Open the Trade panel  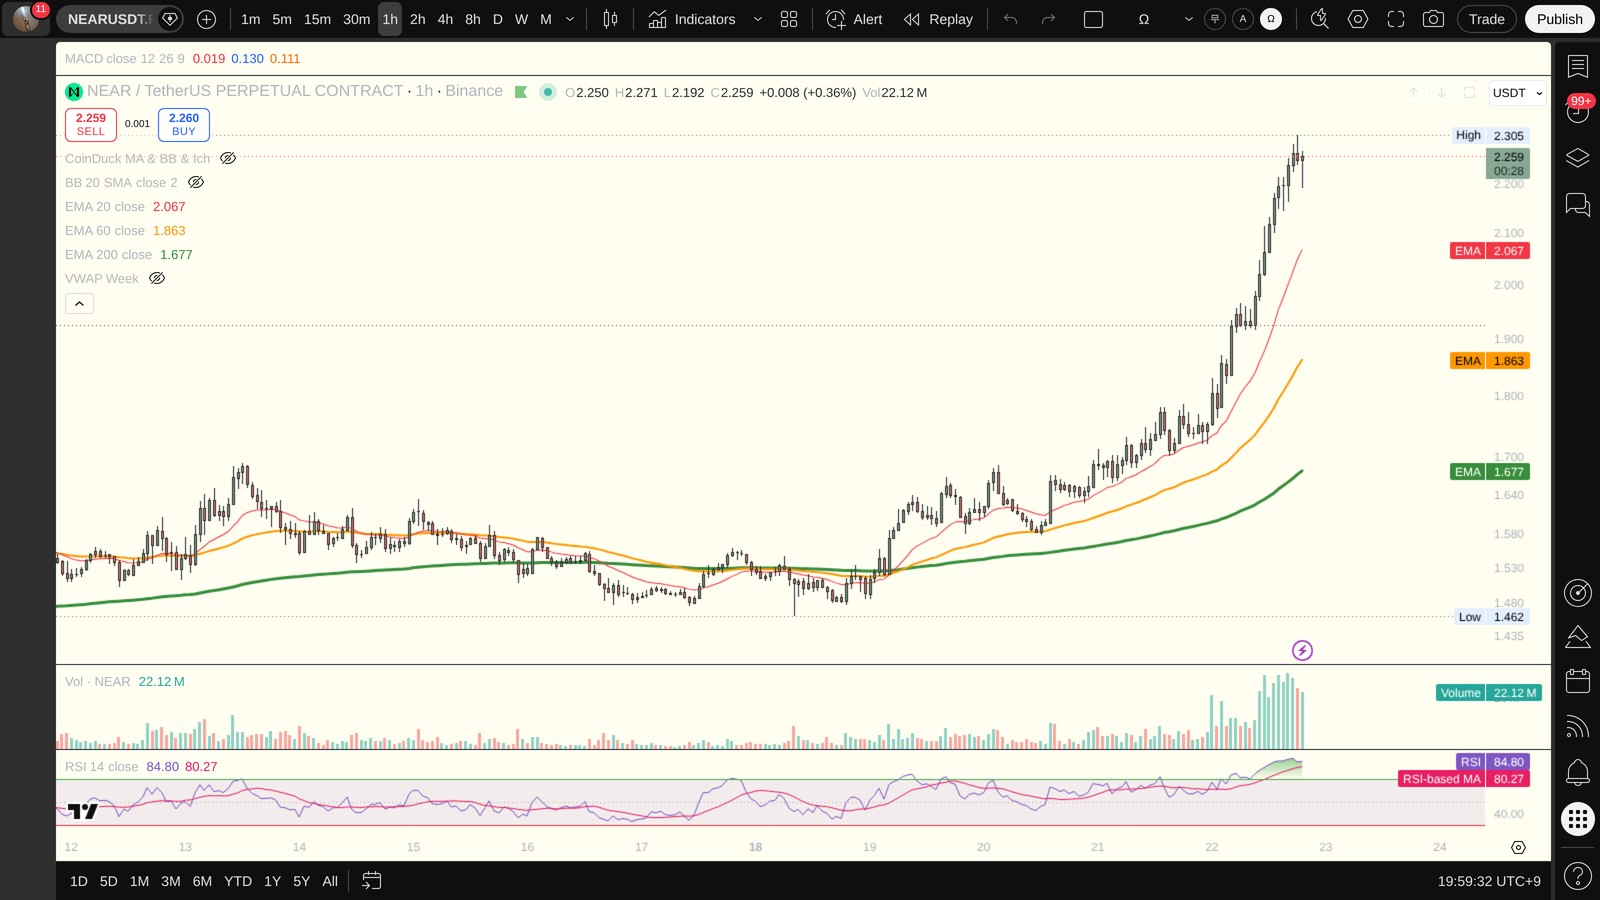[x=1487, y=19]
